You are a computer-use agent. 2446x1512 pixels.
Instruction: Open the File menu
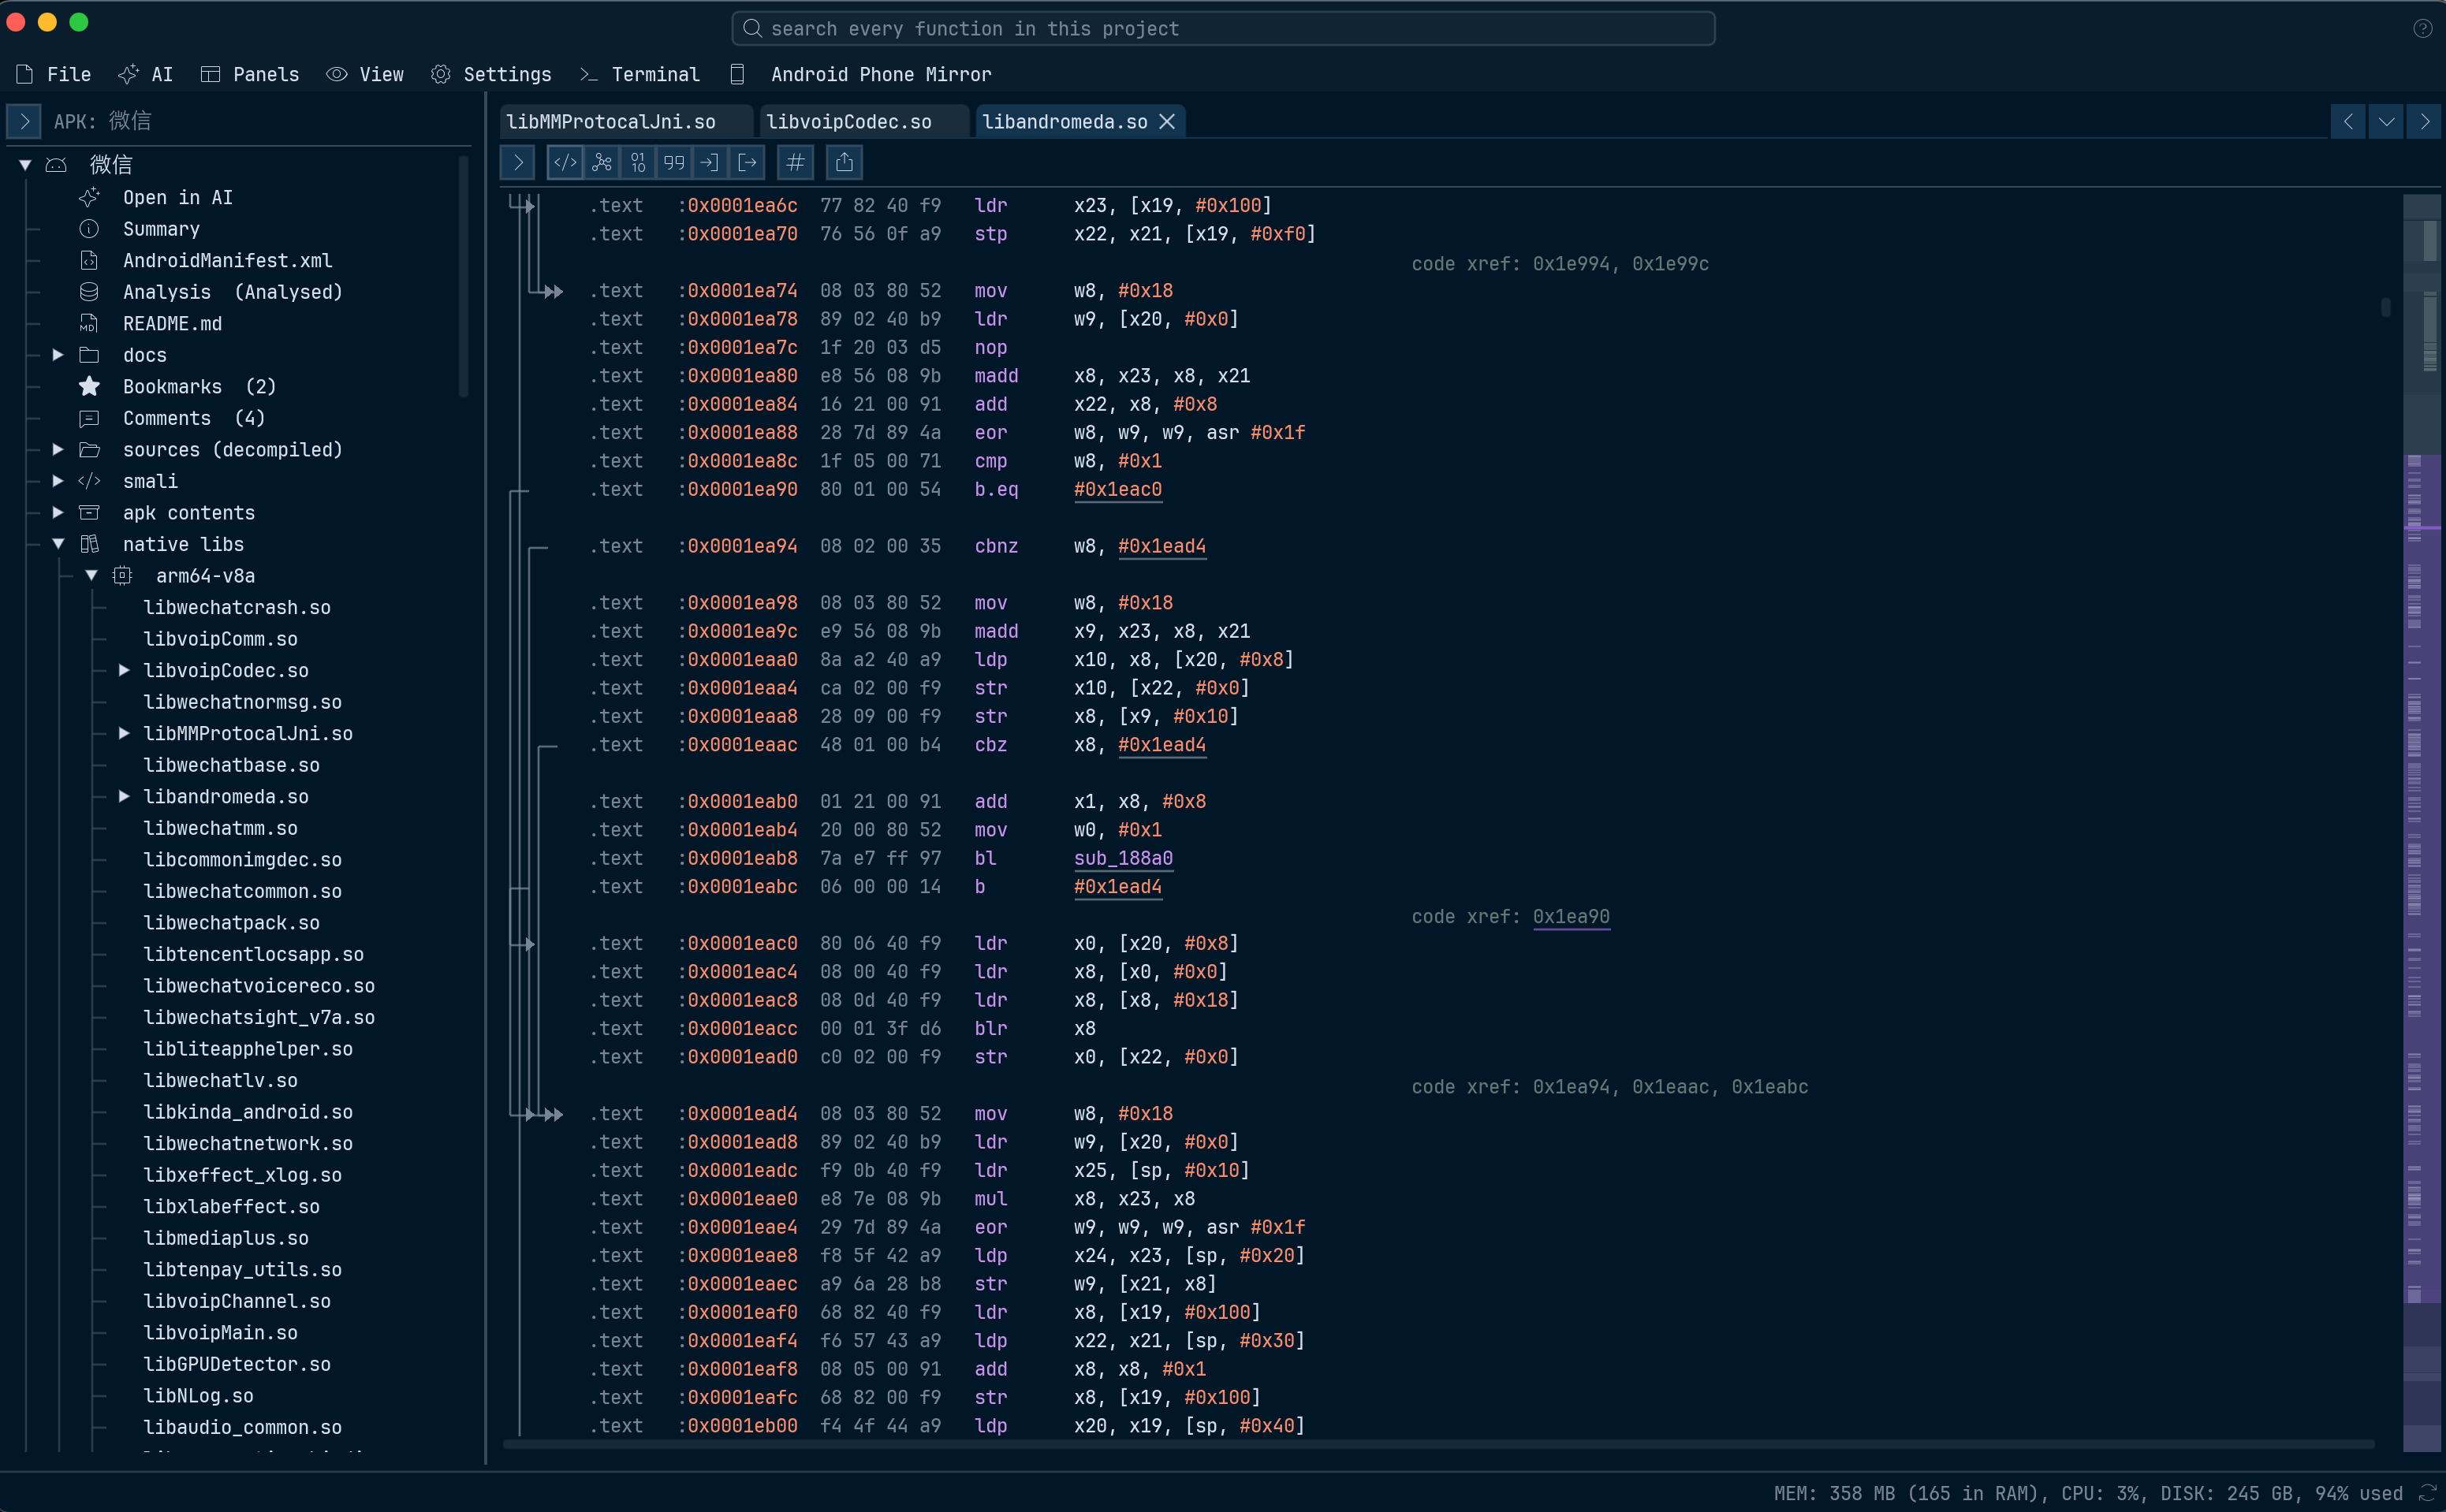click(54, 74)
